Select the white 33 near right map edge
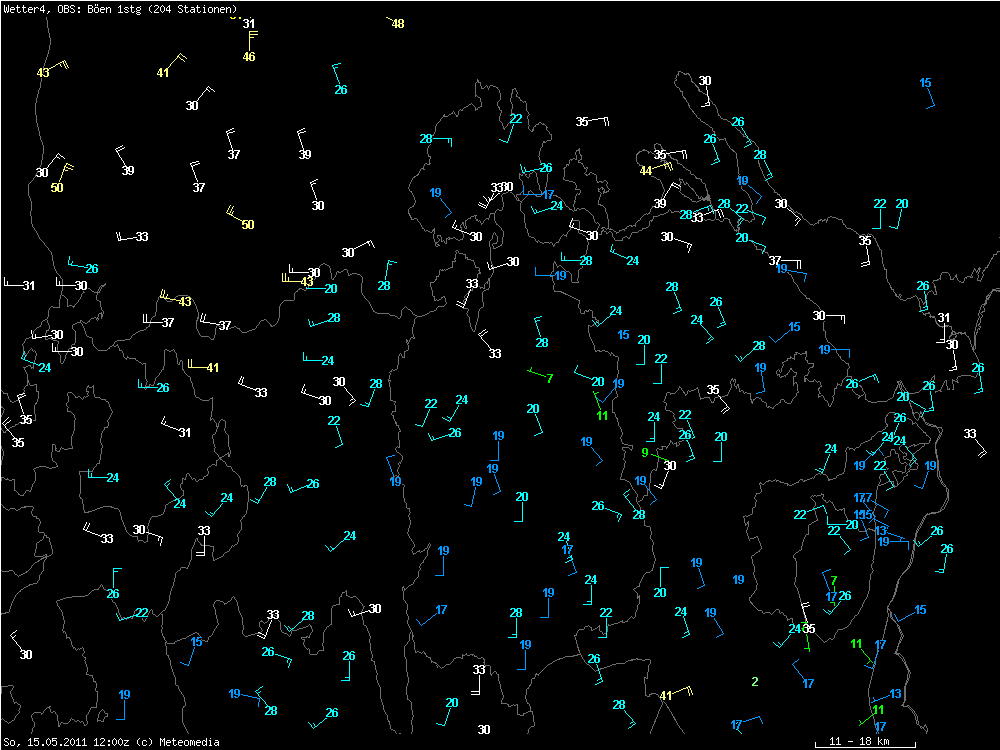Image resolution: width=1000 pixels, height=750 pixels. pyautogui.click(x=969, y=433)
